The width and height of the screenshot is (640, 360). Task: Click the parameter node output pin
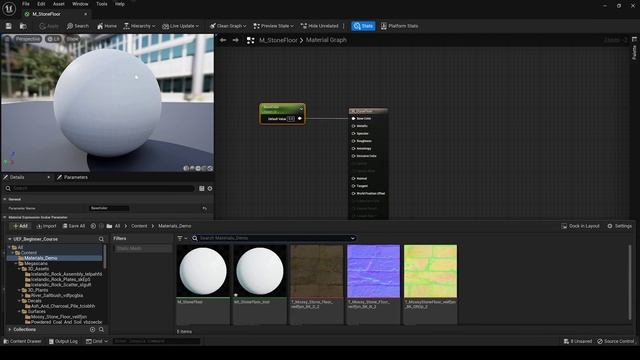pos(300,119)
